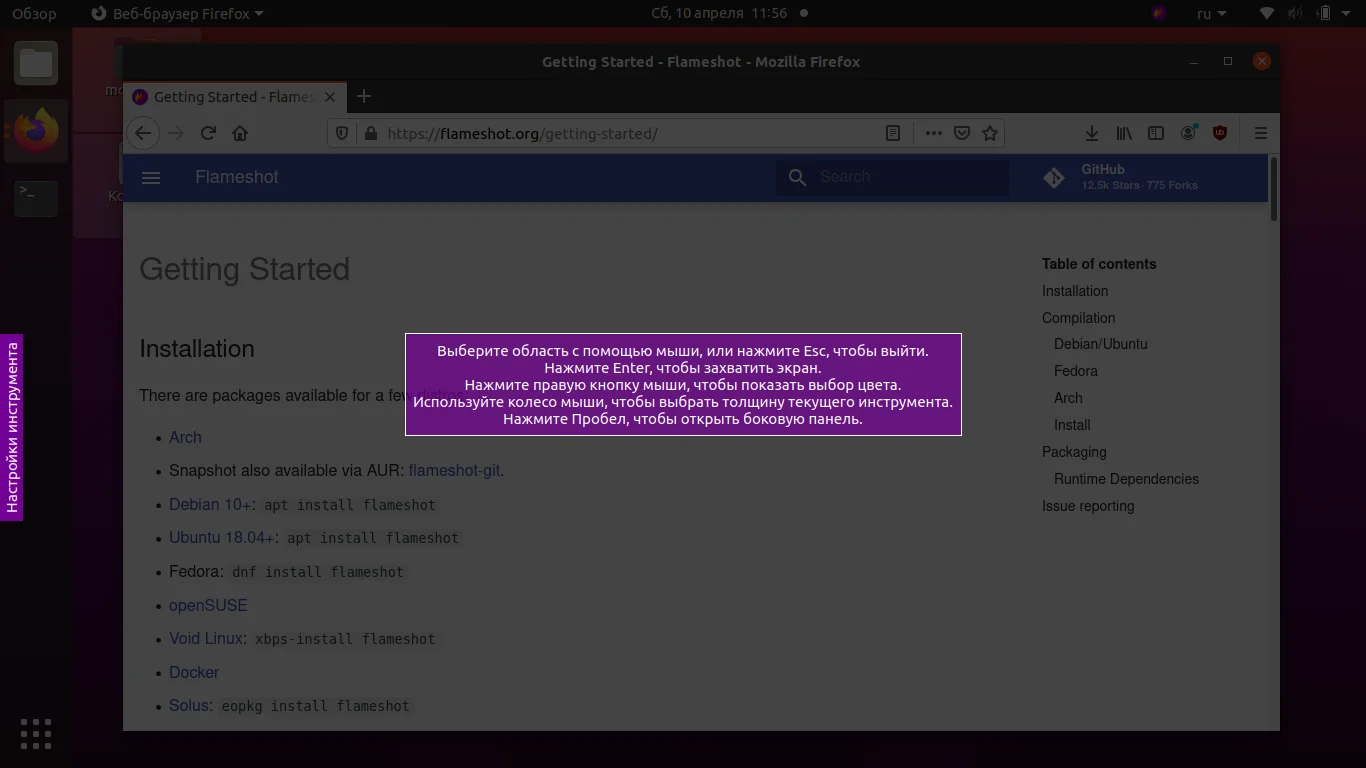The image size is (1366, 768).
Task: Open the Firefox library icon
Action: click(1124, 133)
